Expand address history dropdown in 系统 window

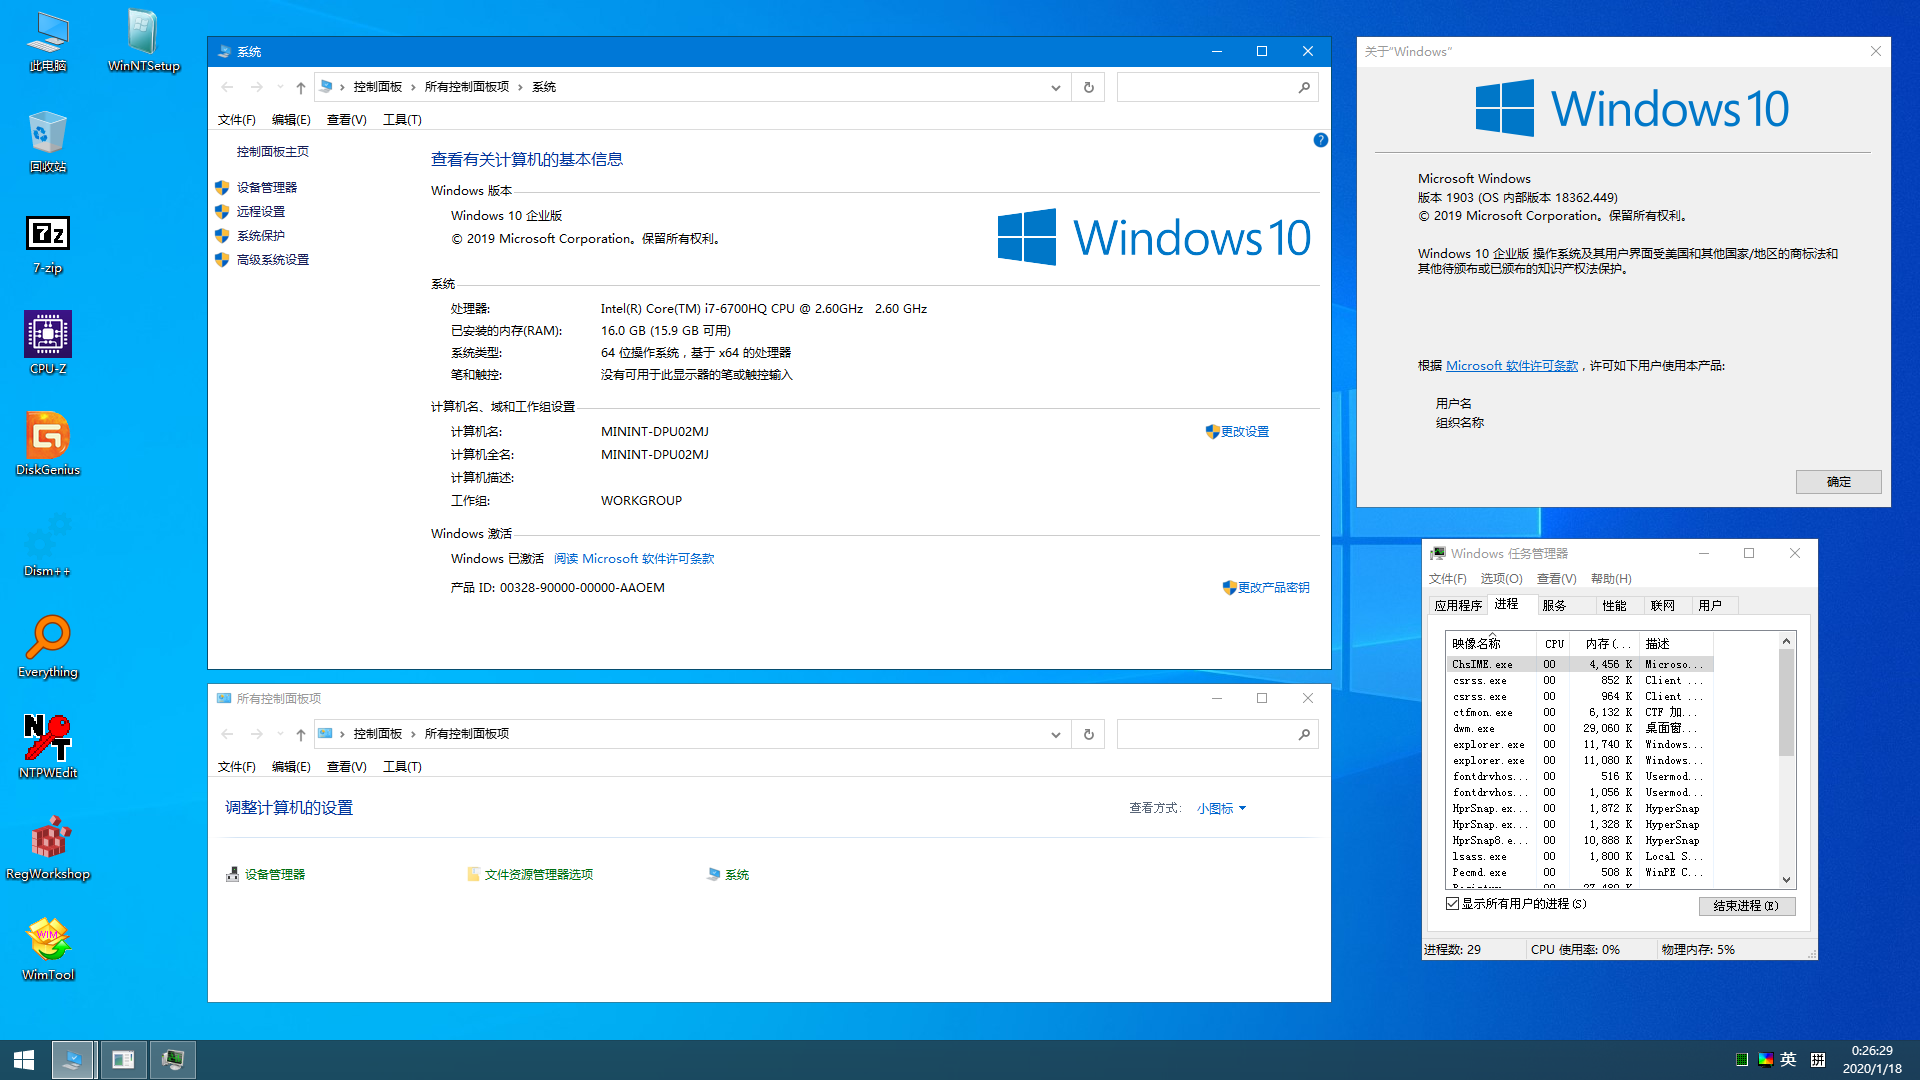click(x=1055, y=87)
